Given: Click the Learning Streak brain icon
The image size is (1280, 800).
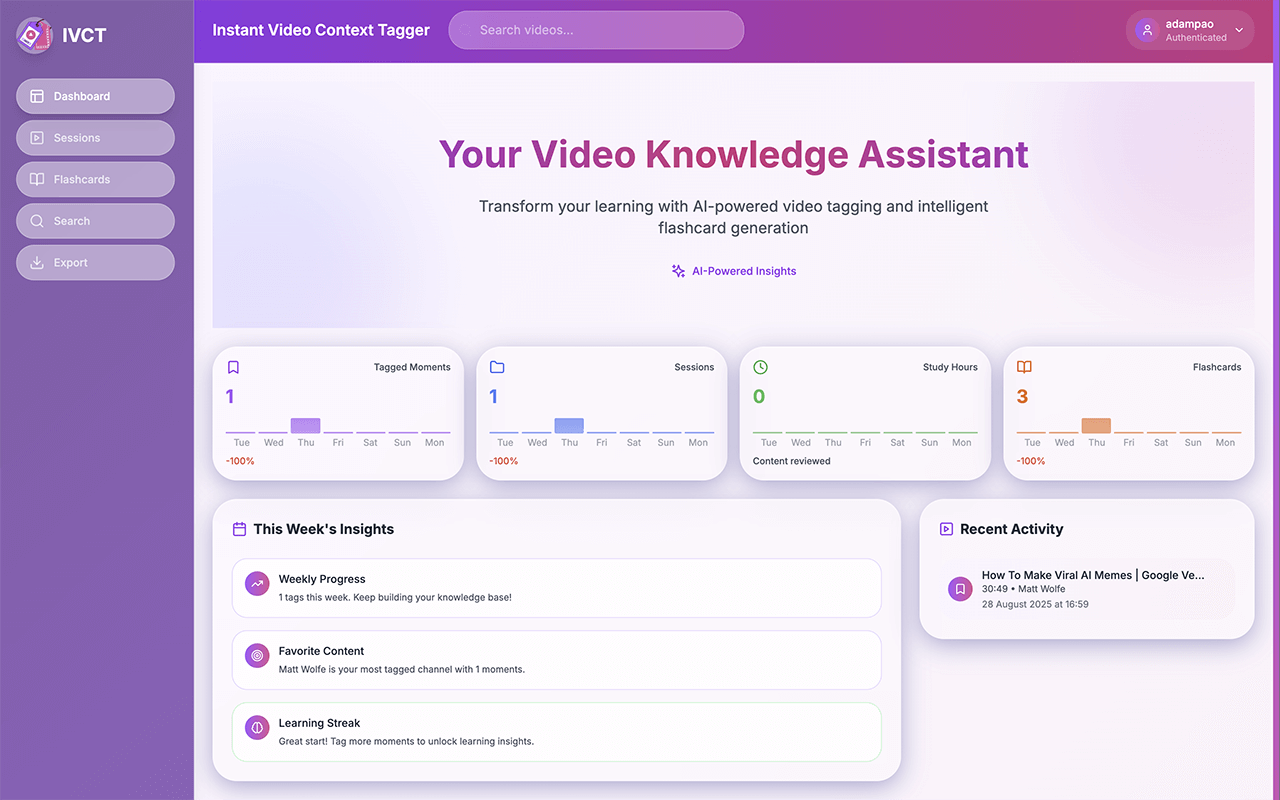Looking at the screenshot, I should coord(257,728).
